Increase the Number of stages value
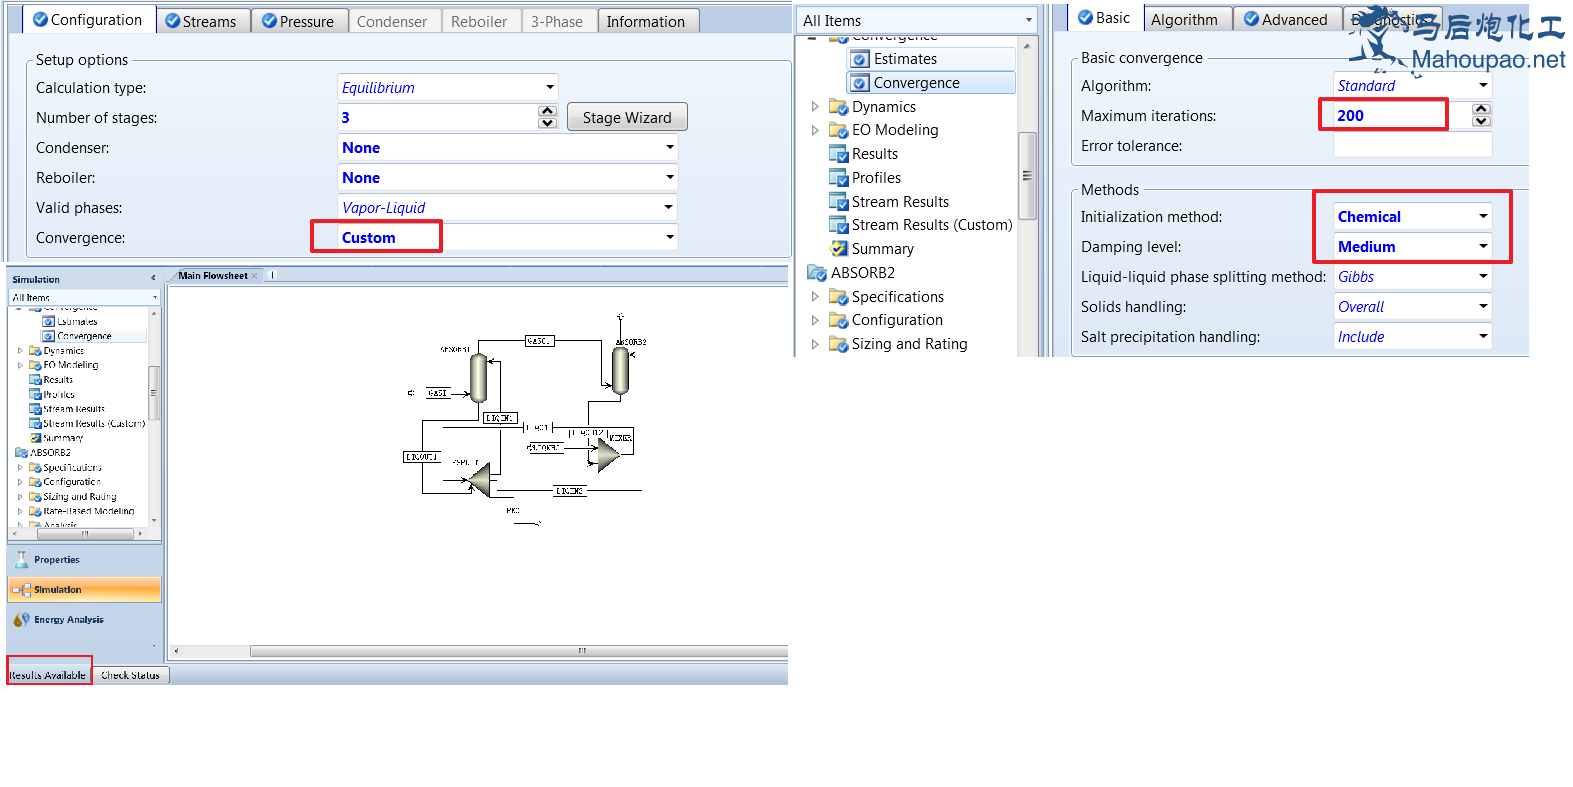Viewport: 1573px width, 787px height. coord(547,111)
